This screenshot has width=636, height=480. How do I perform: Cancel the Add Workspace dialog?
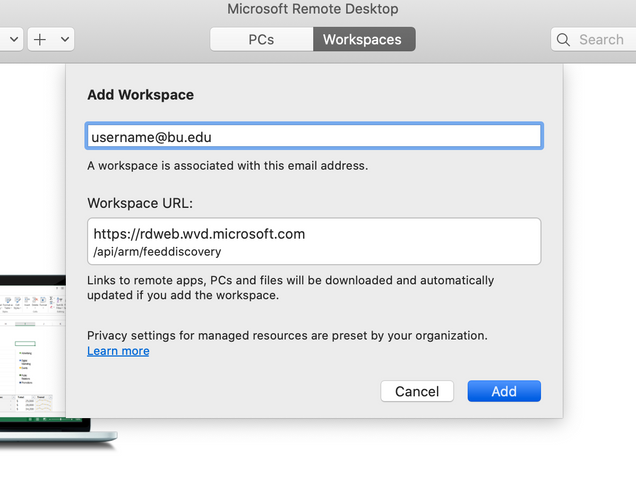(417, 391)
